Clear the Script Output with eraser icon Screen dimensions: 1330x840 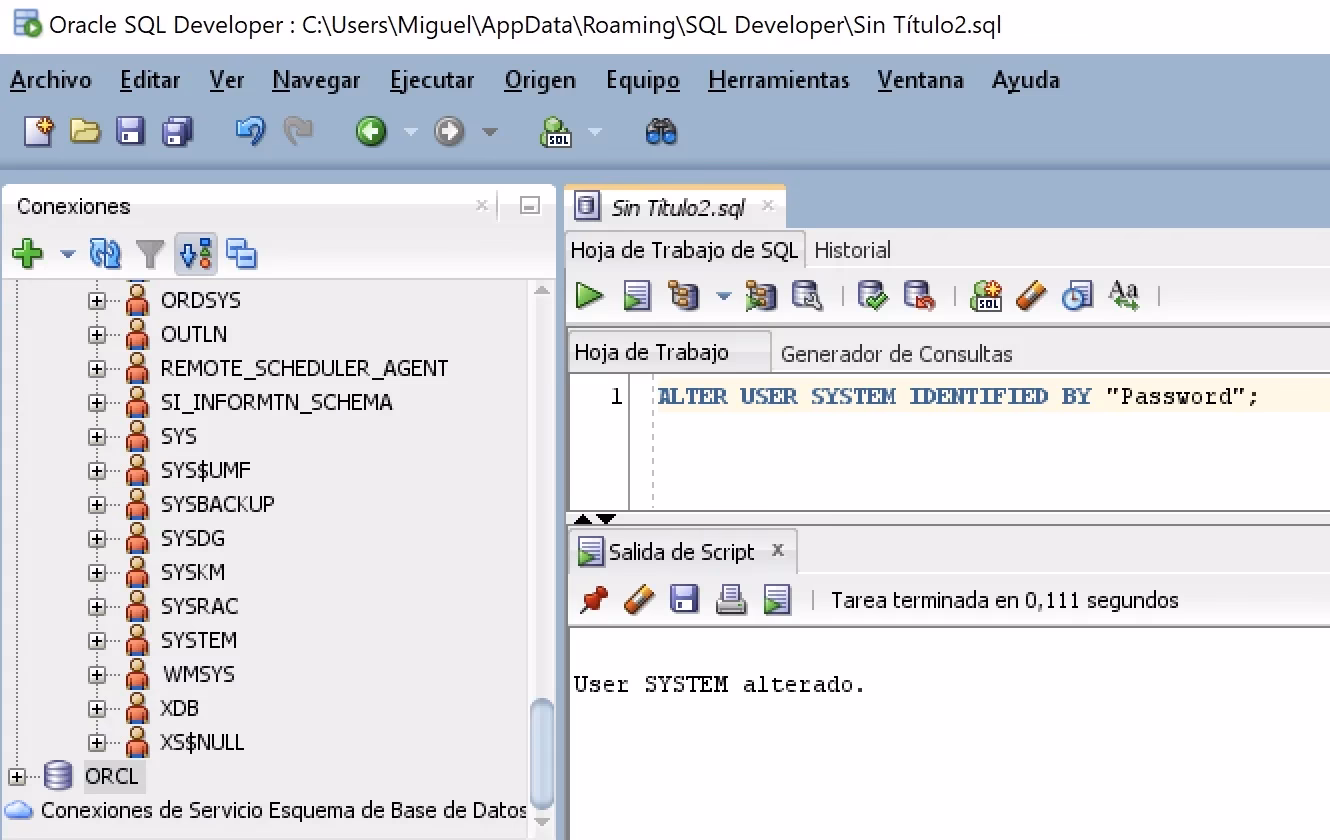pyautogui.click(x=639, y=600)
